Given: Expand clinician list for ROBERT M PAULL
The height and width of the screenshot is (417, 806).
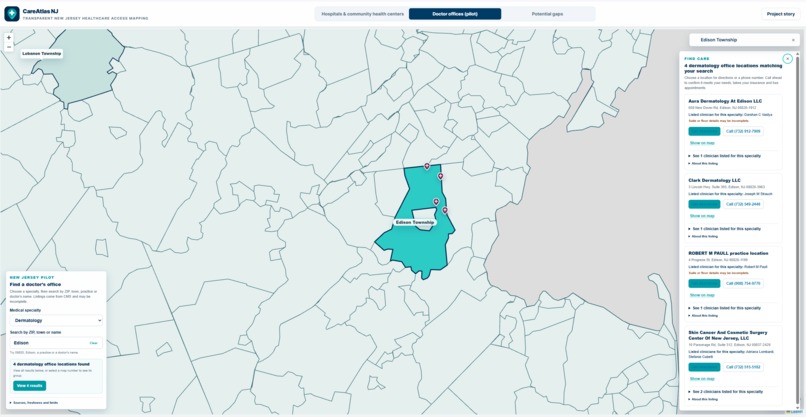Looking at the screenshot, I should click(x=725, y=307).
